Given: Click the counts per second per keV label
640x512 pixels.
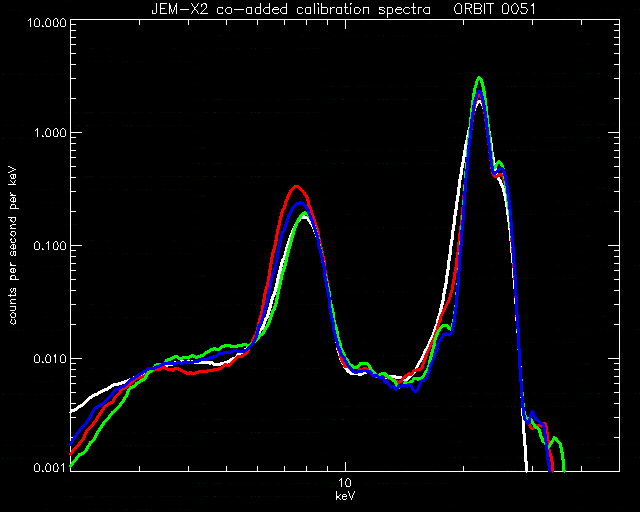Looking at the screenshot, I should coord(13,246).
